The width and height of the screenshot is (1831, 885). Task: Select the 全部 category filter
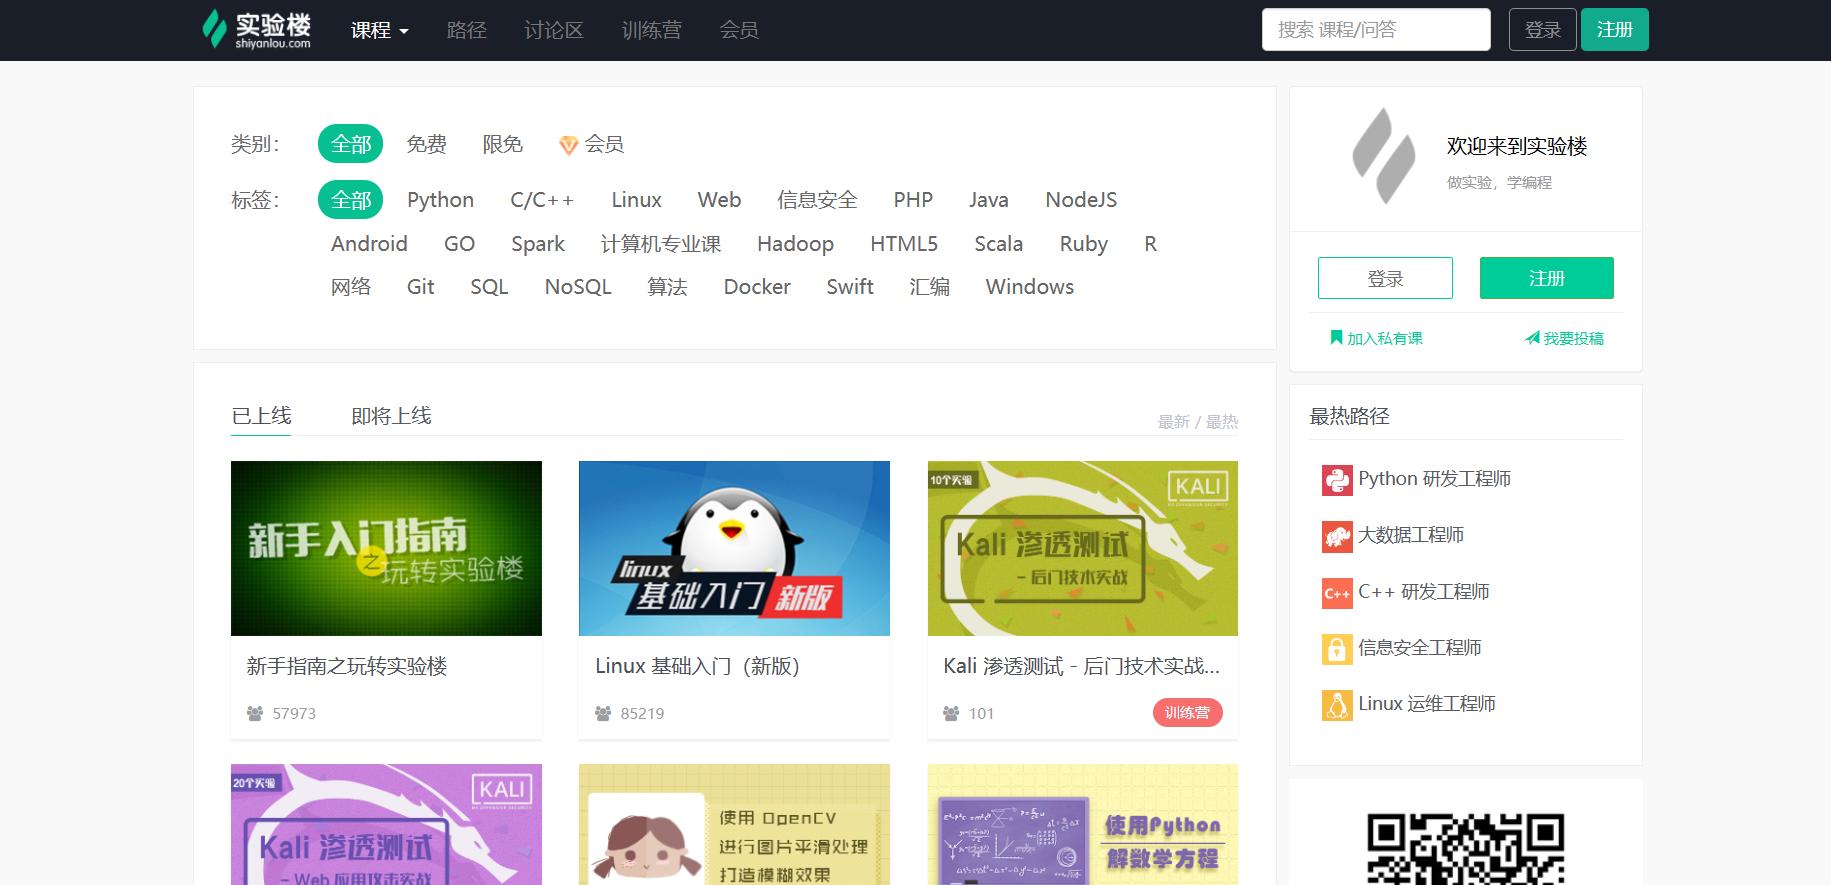[351, 144]
